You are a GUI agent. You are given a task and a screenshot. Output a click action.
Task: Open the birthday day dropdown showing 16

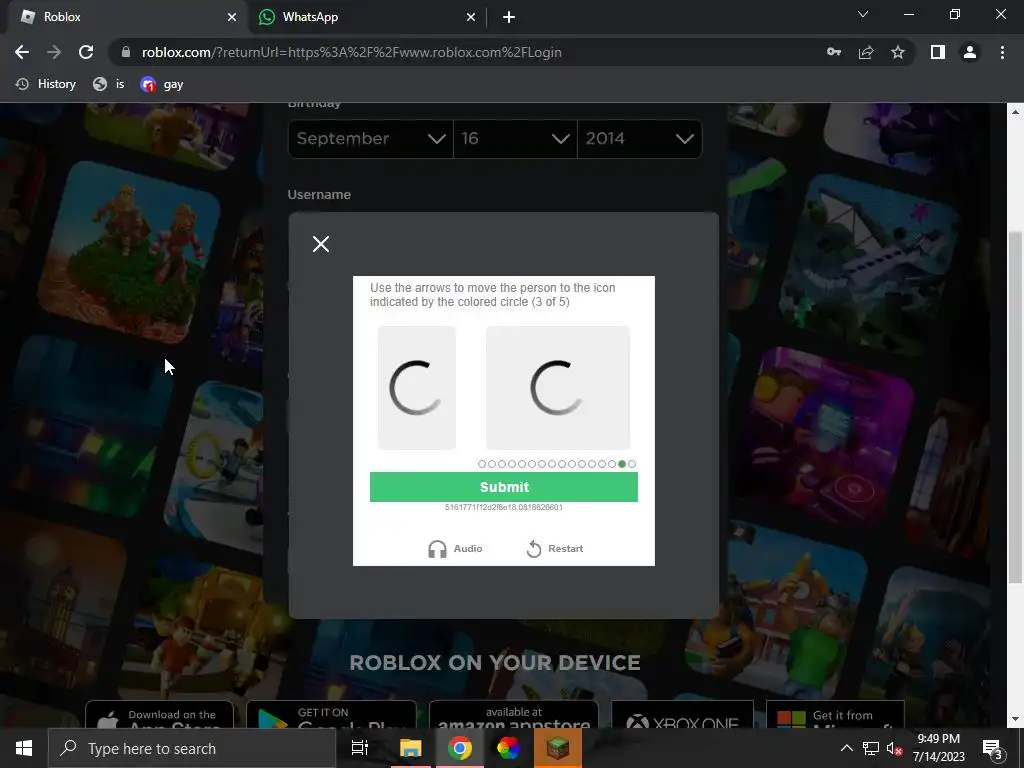point(515,138)
